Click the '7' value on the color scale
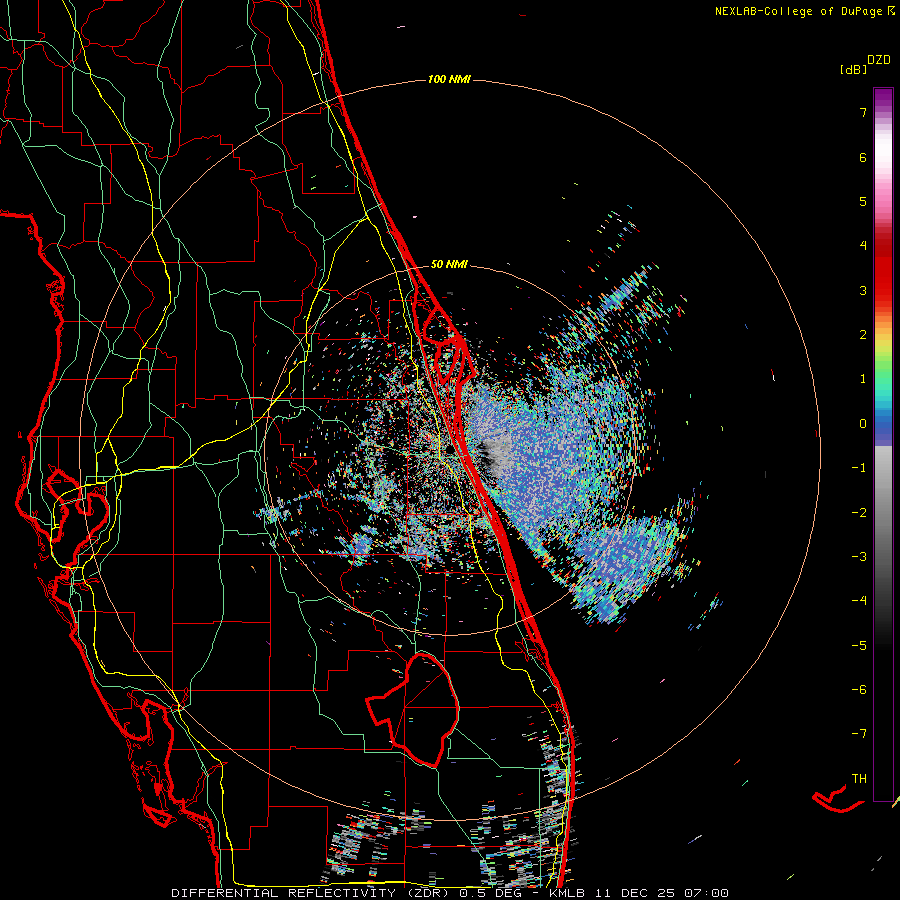 pyautogui.click(x=863, y=112)
